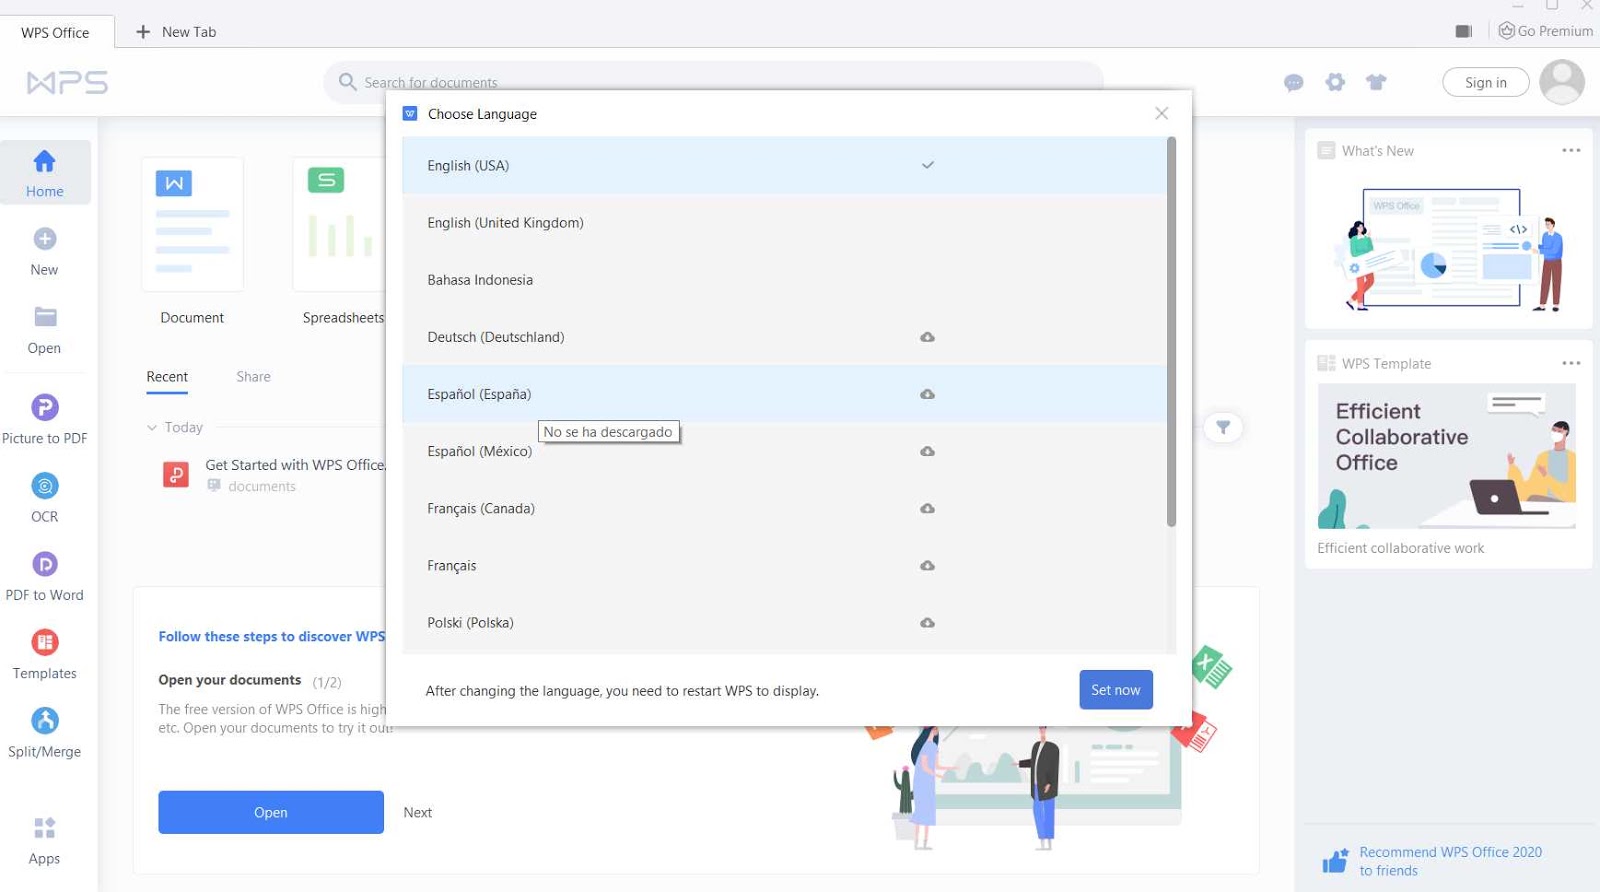The width and height of the screenshot is (1600, 892).
Task: Choose Español (México) from list
Action: point(784,451)
